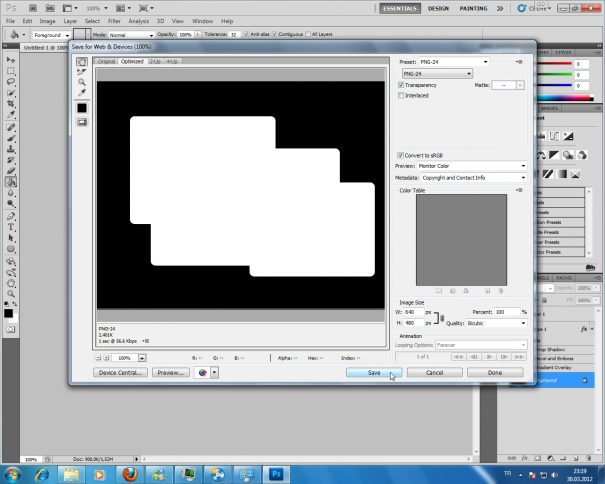This screenshot has height=484, width=605.
Task: Select the Pen tool
Action: (11, 216)
